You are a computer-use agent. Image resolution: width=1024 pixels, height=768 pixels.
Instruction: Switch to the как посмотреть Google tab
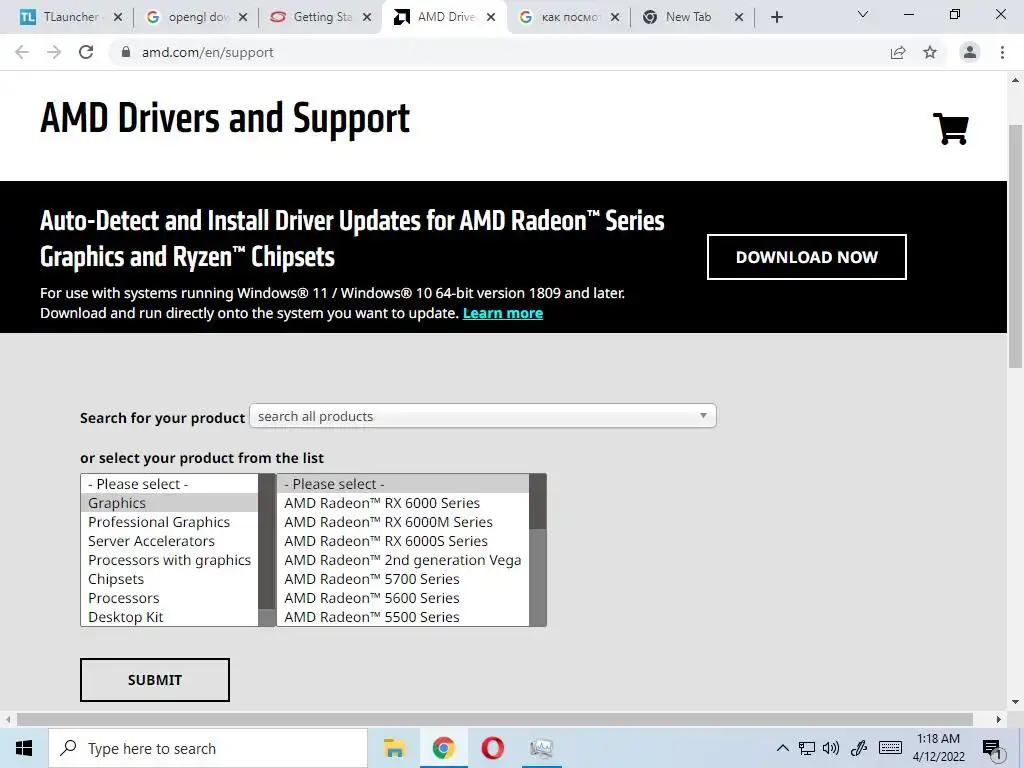[569, 17]
